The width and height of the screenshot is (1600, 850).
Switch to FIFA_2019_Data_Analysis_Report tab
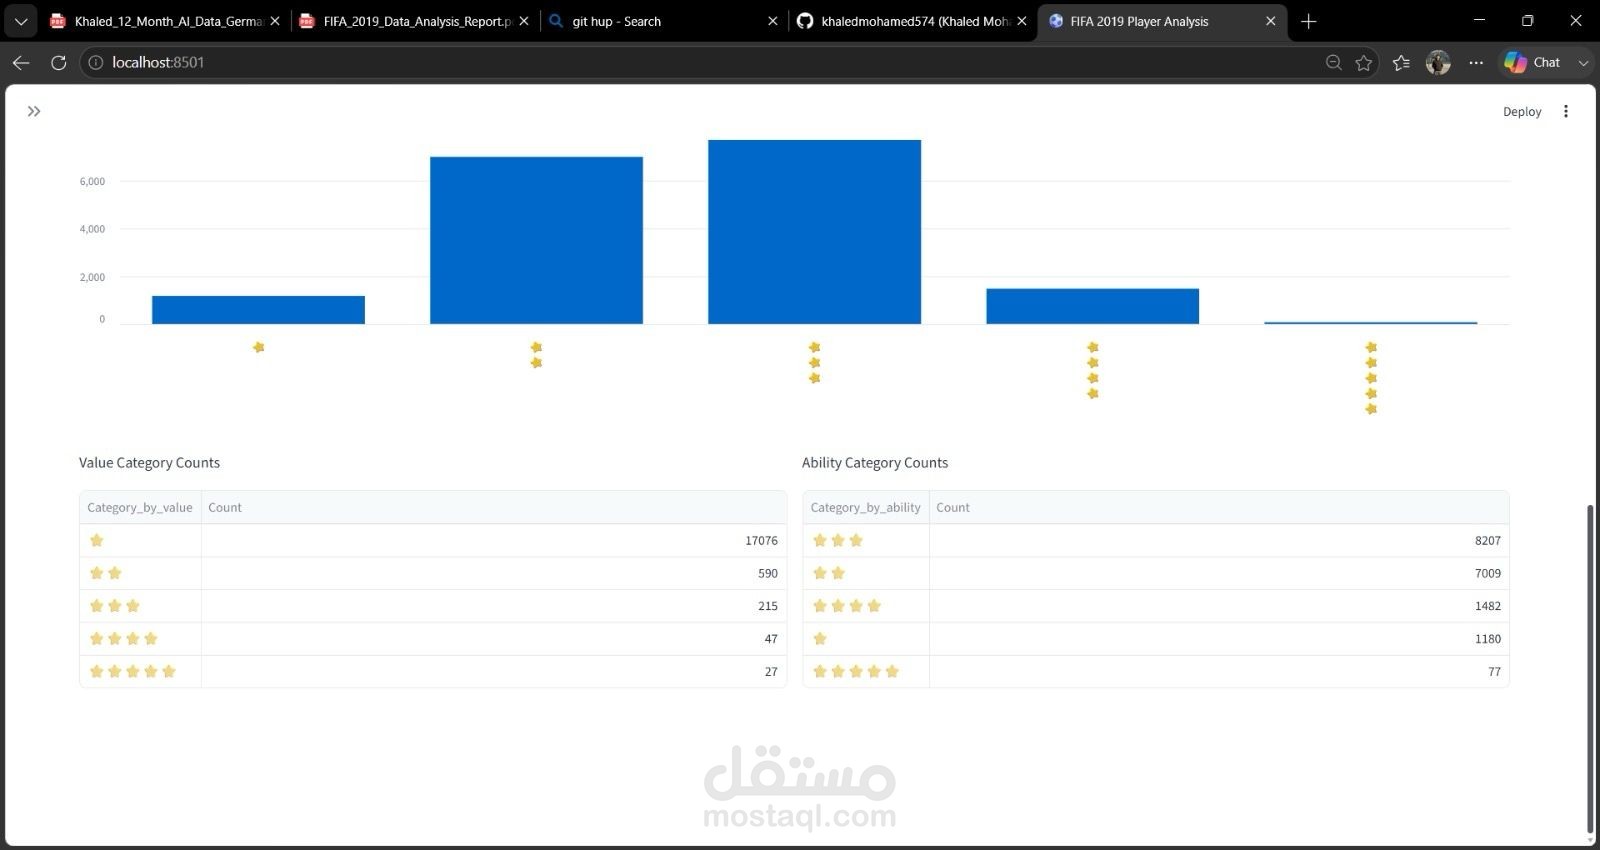pyautogui.click(x=415, y=21)
